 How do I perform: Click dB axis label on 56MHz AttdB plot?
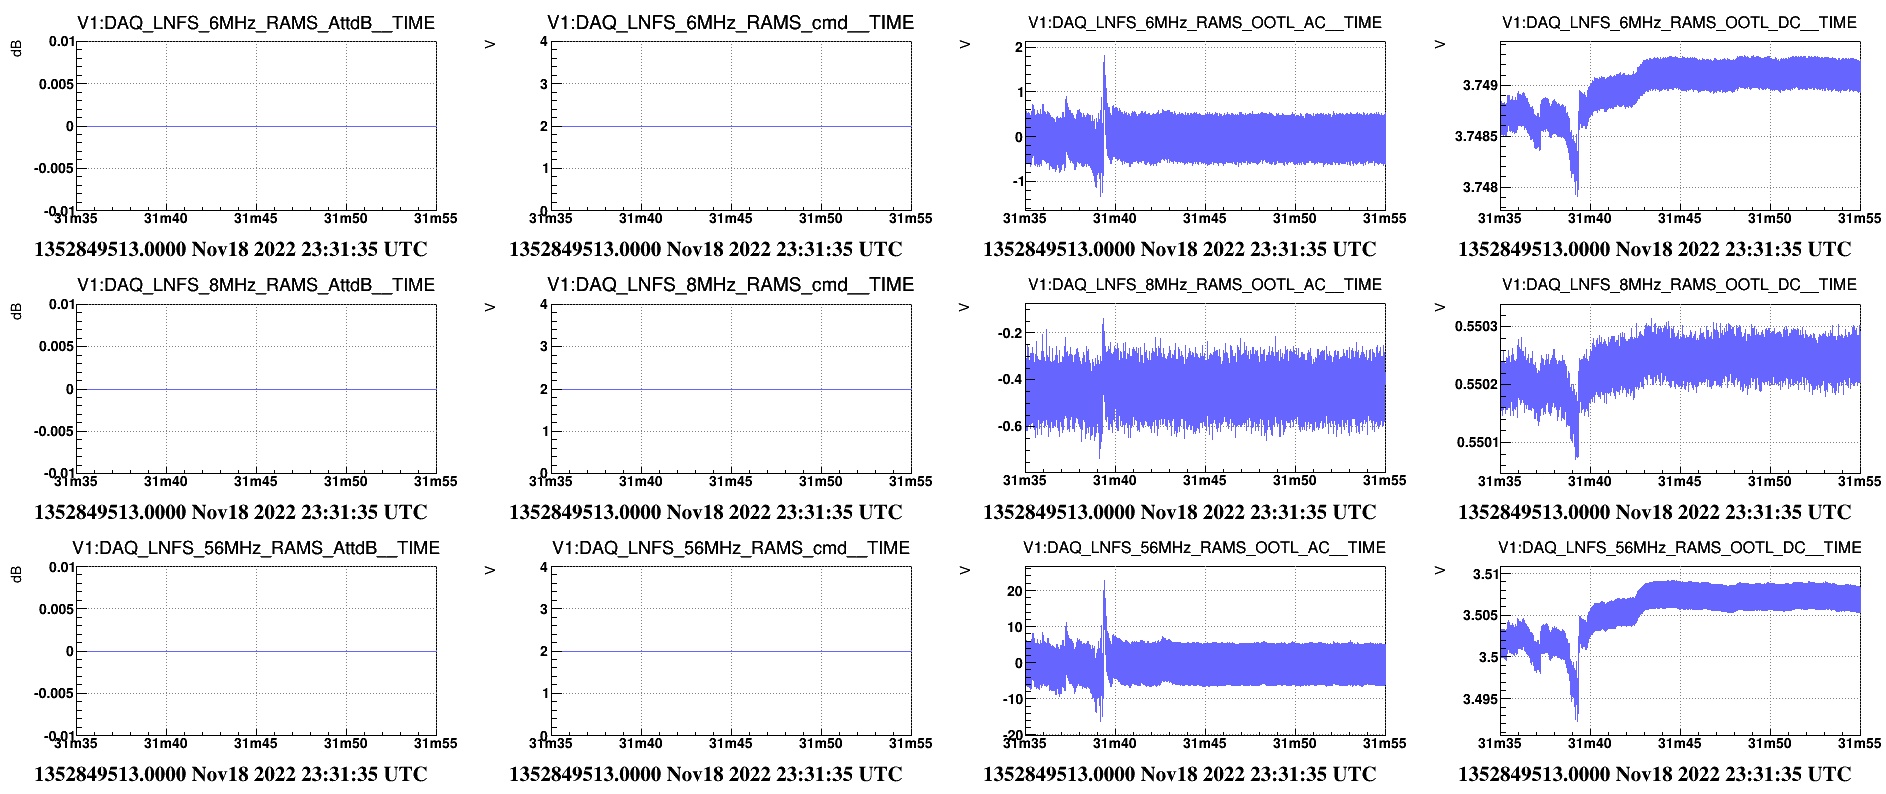(x=16, y=574)
